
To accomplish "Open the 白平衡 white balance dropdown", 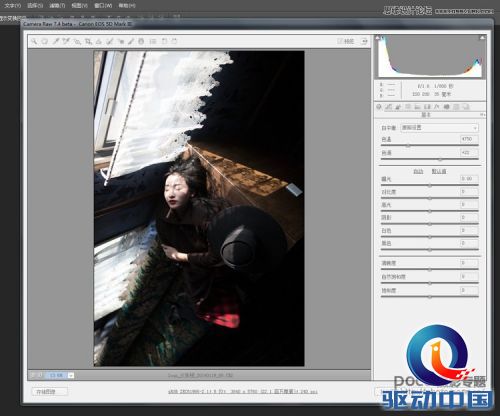I will [x=439, y=128].
